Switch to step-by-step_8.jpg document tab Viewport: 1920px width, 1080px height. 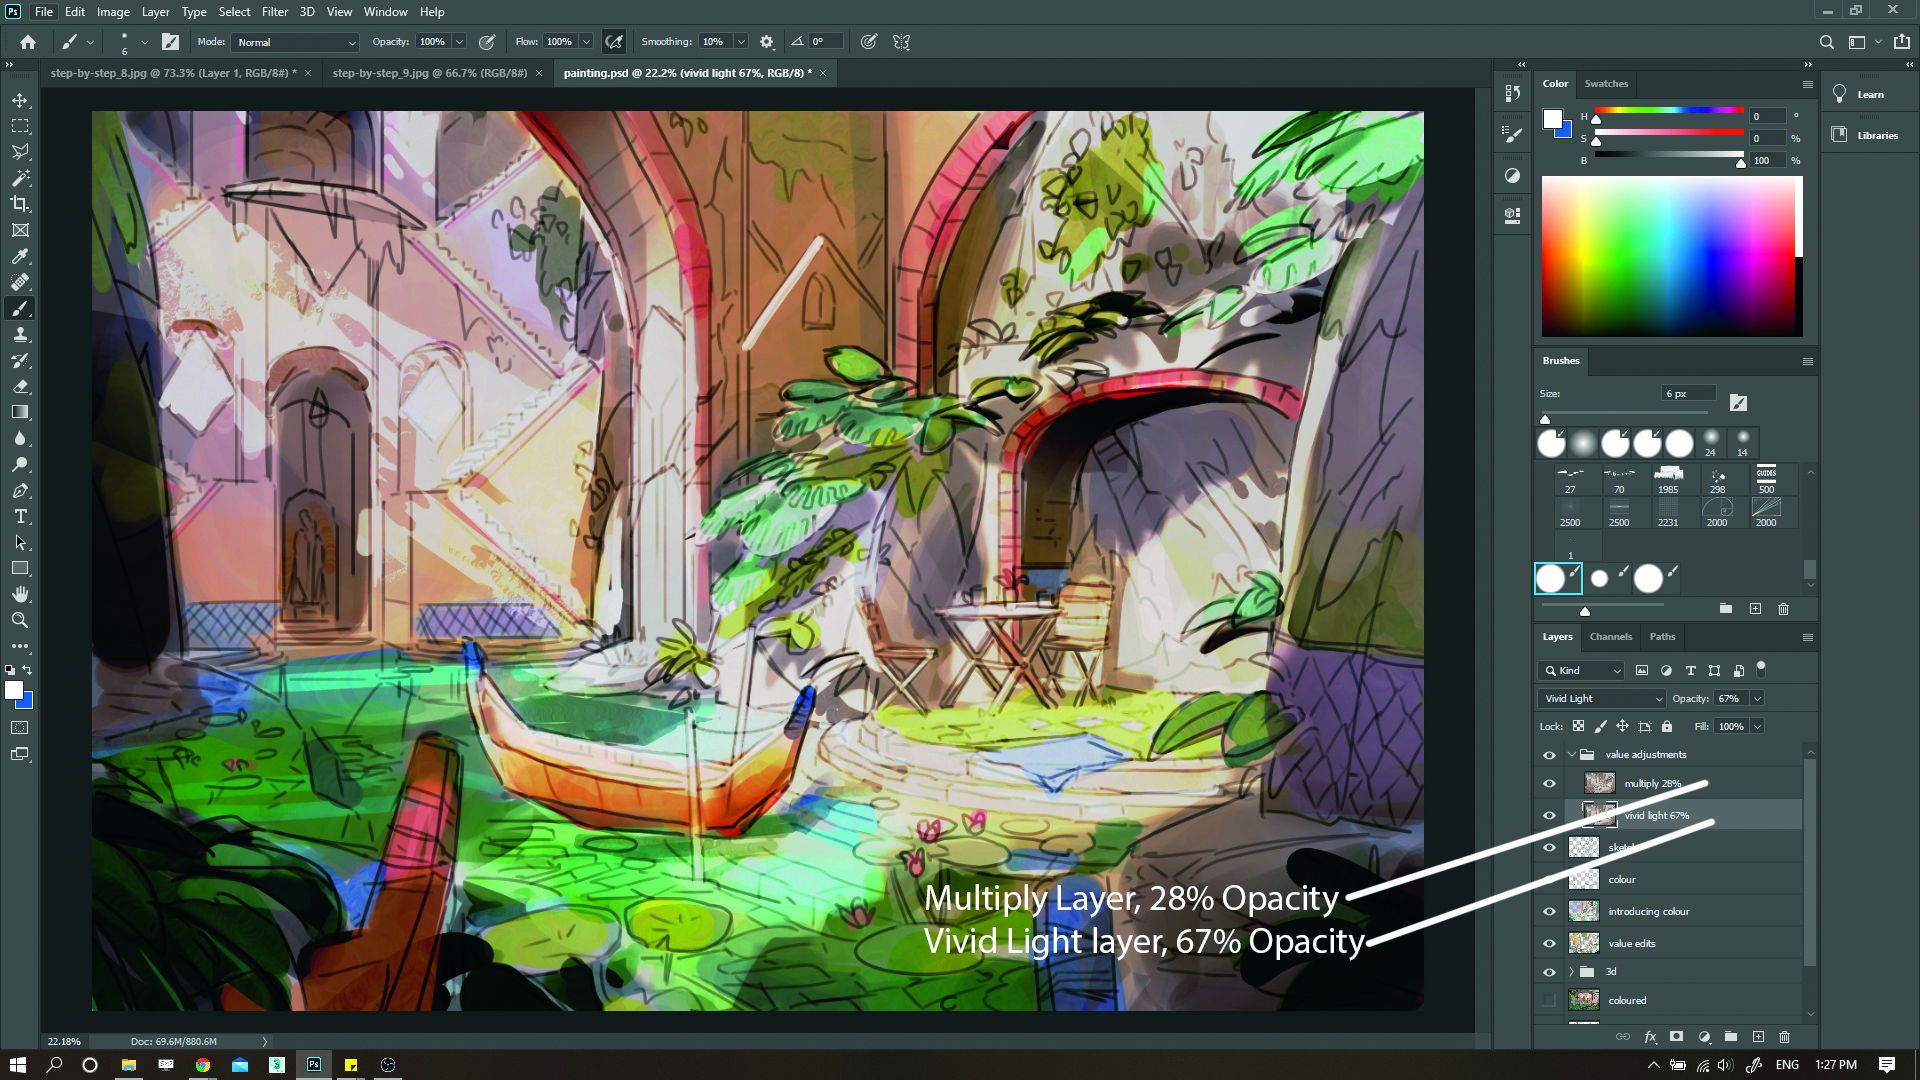point(173,73)
